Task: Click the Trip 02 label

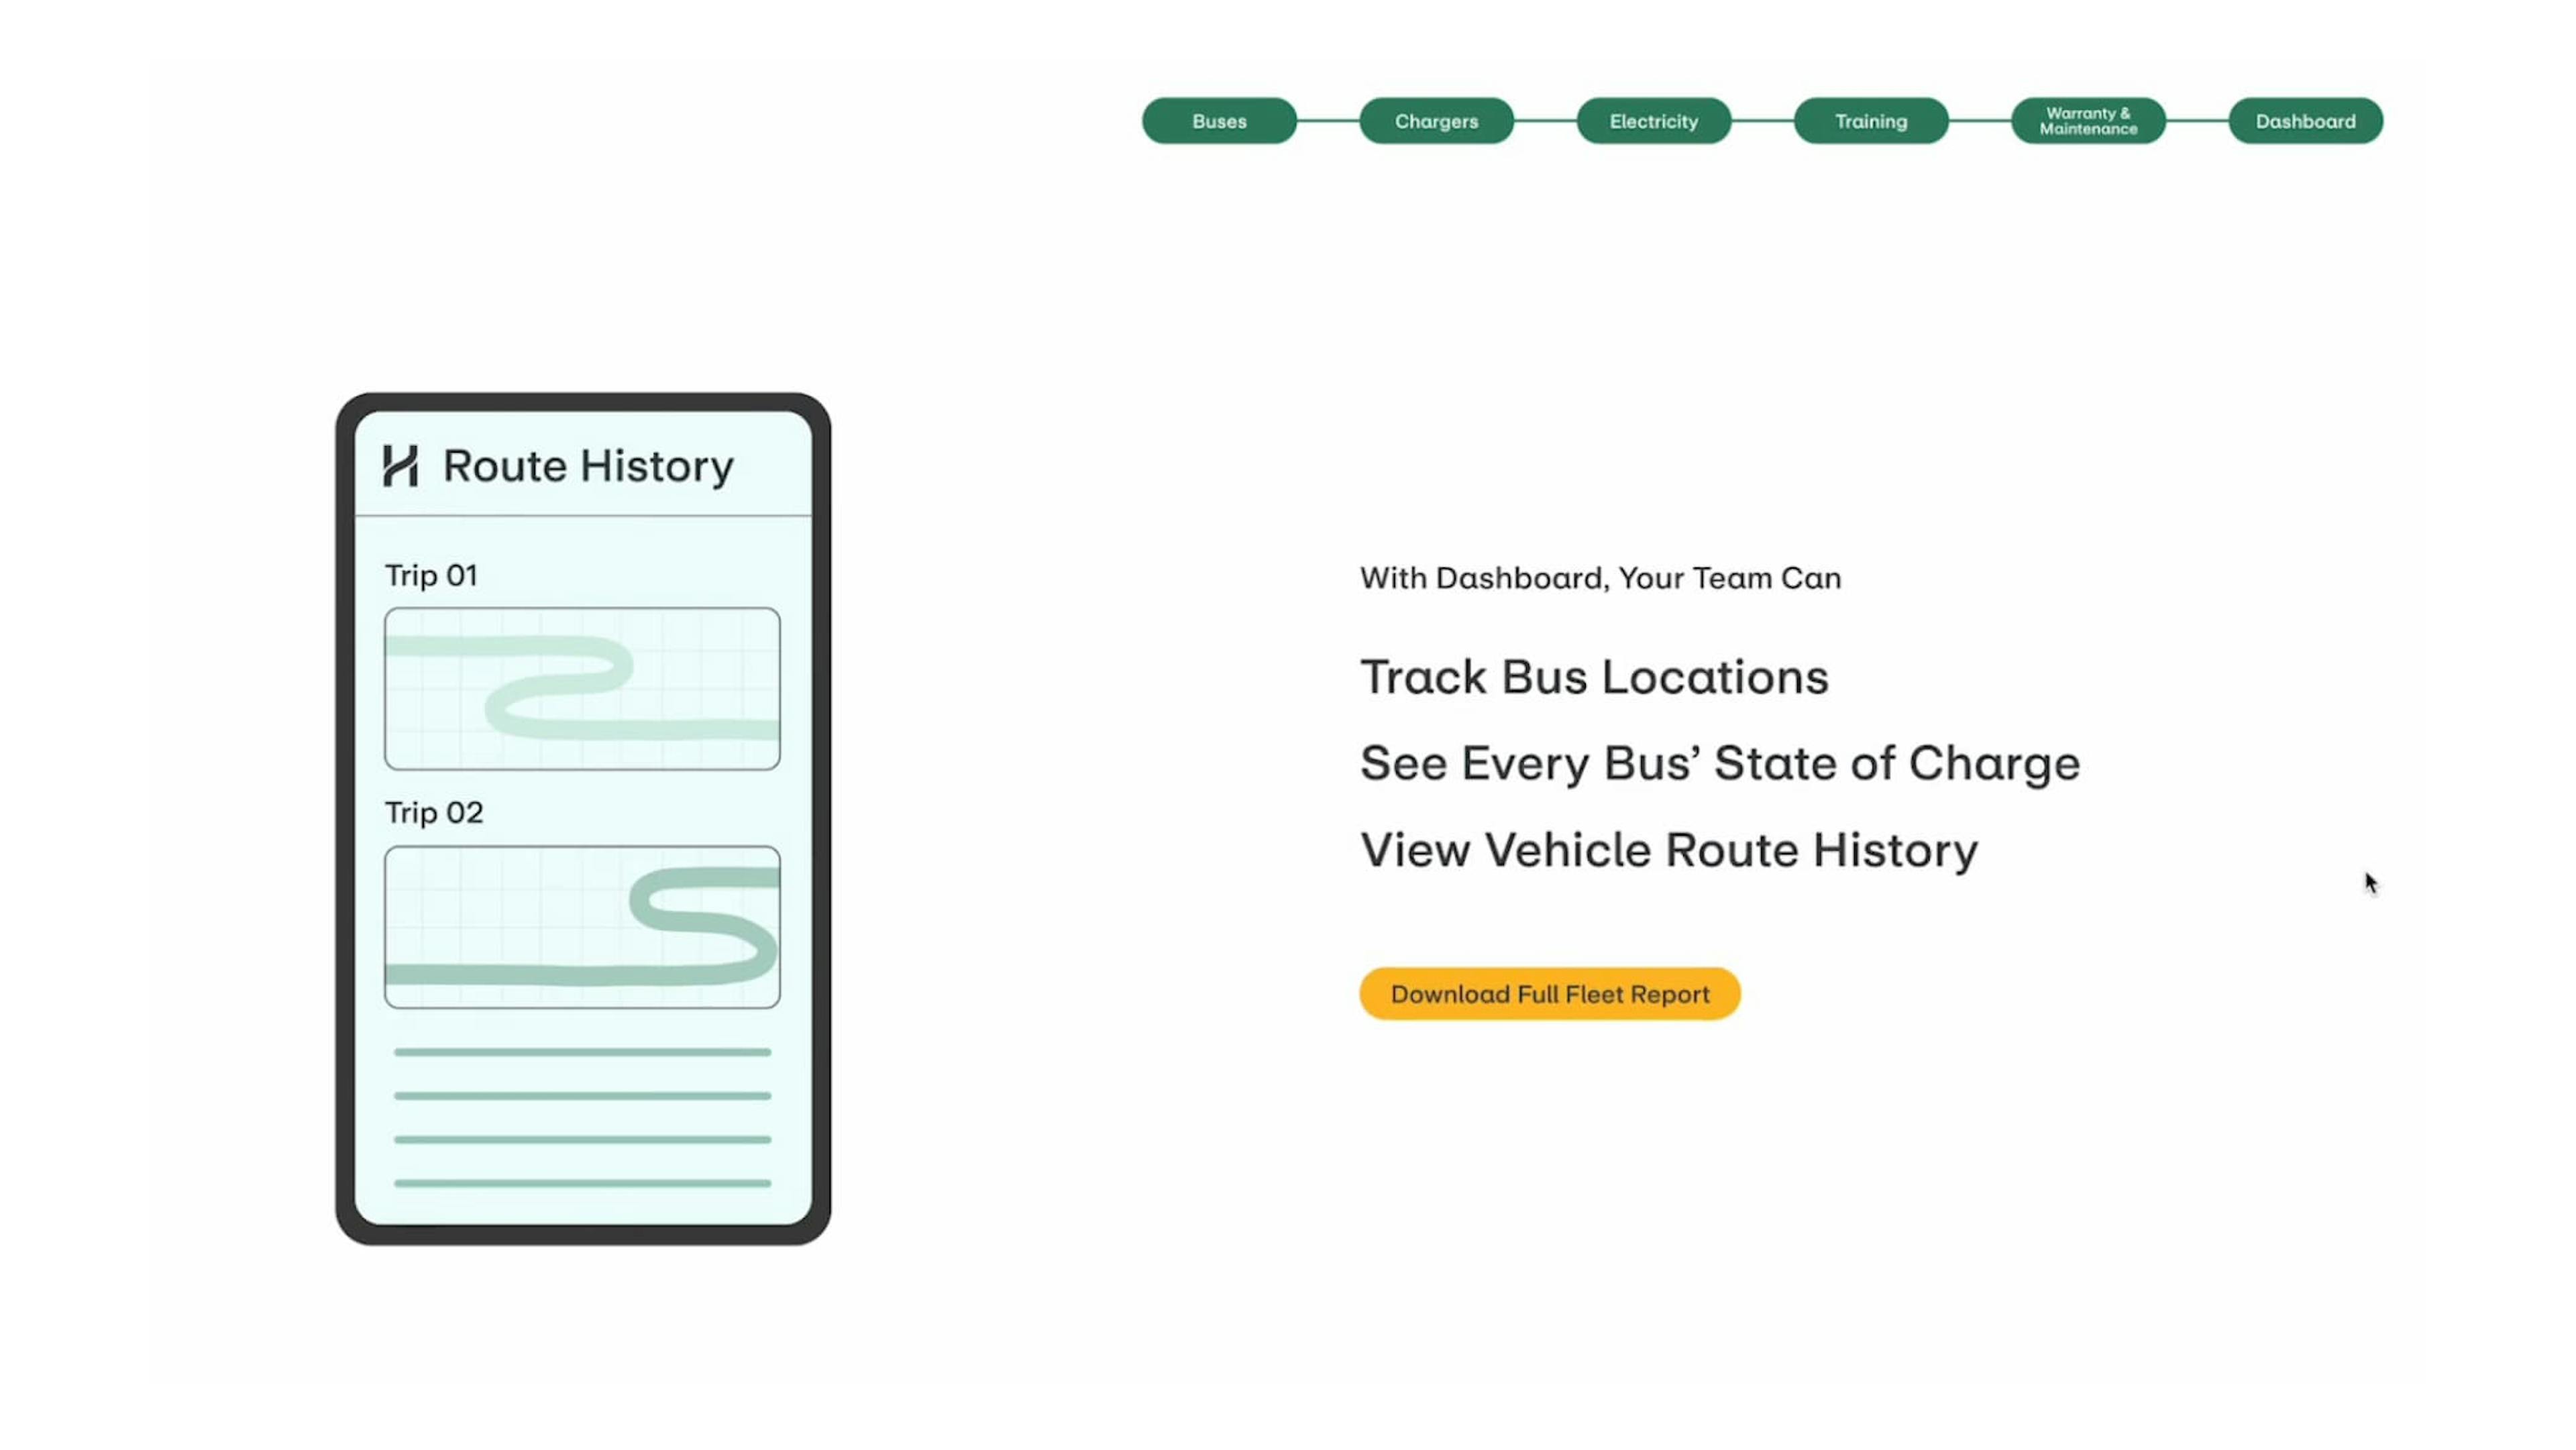Action: pyautogui.click(x=434, y=813)
